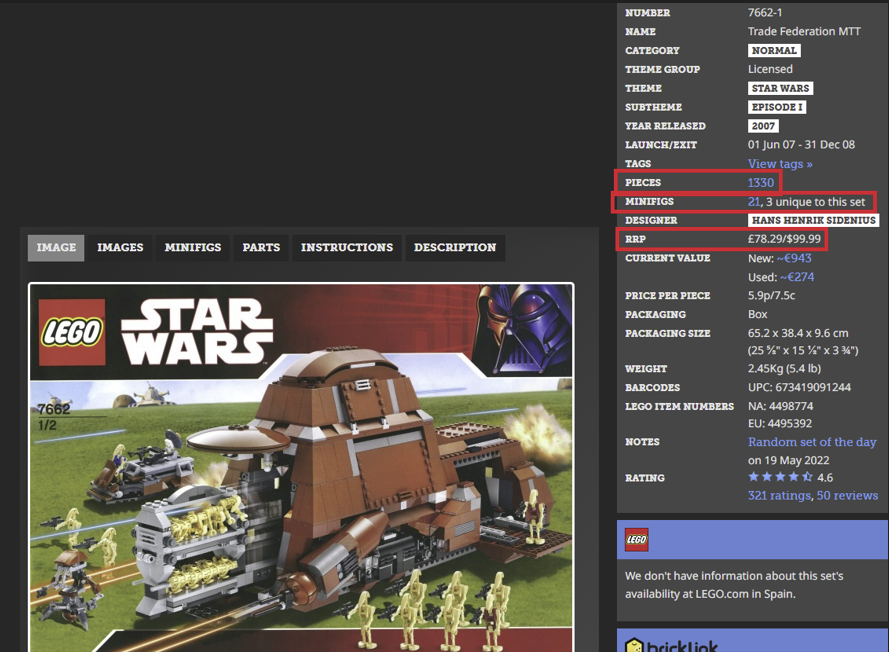Screen dimensions: 889x652
Task: Click the launch date 01 Jun 07 - 31 Dec 08
Action: (801, 145)
